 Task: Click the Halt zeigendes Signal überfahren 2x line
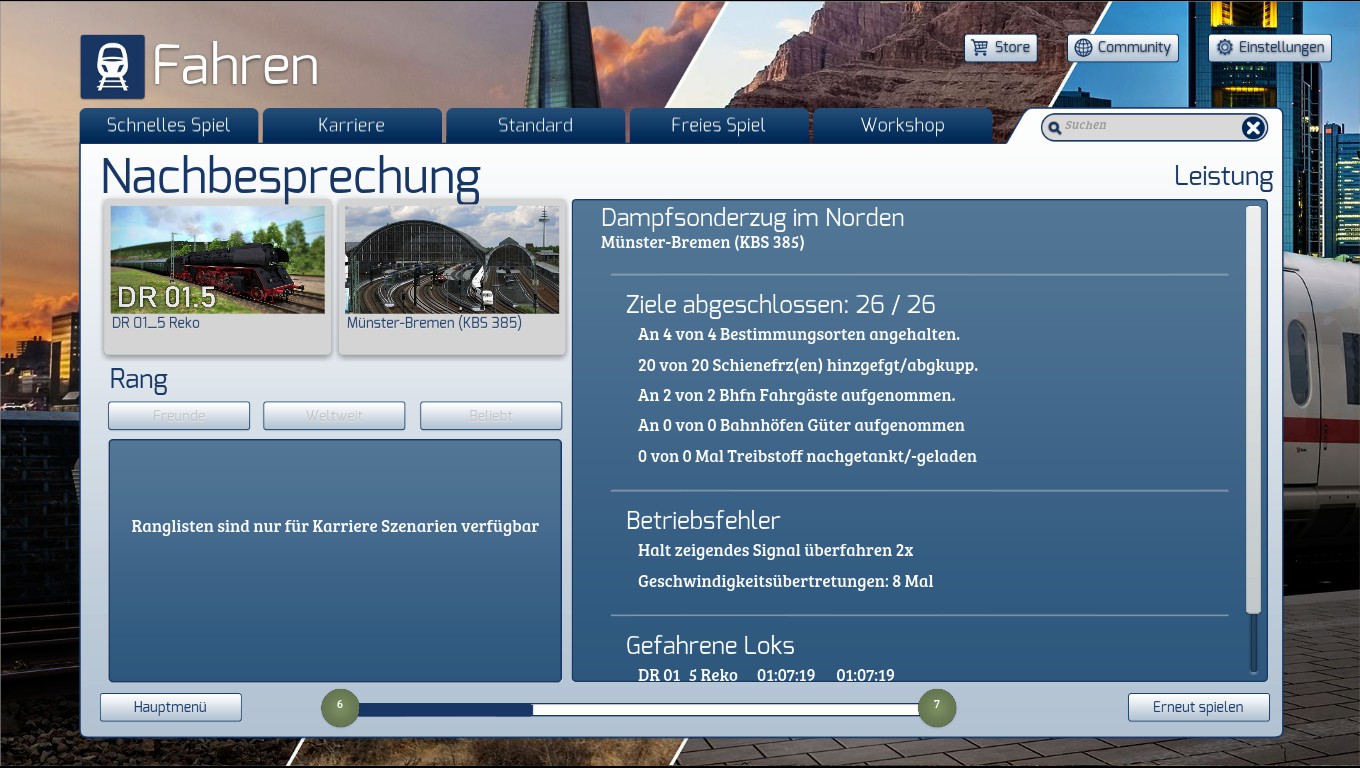click(776, 550)
